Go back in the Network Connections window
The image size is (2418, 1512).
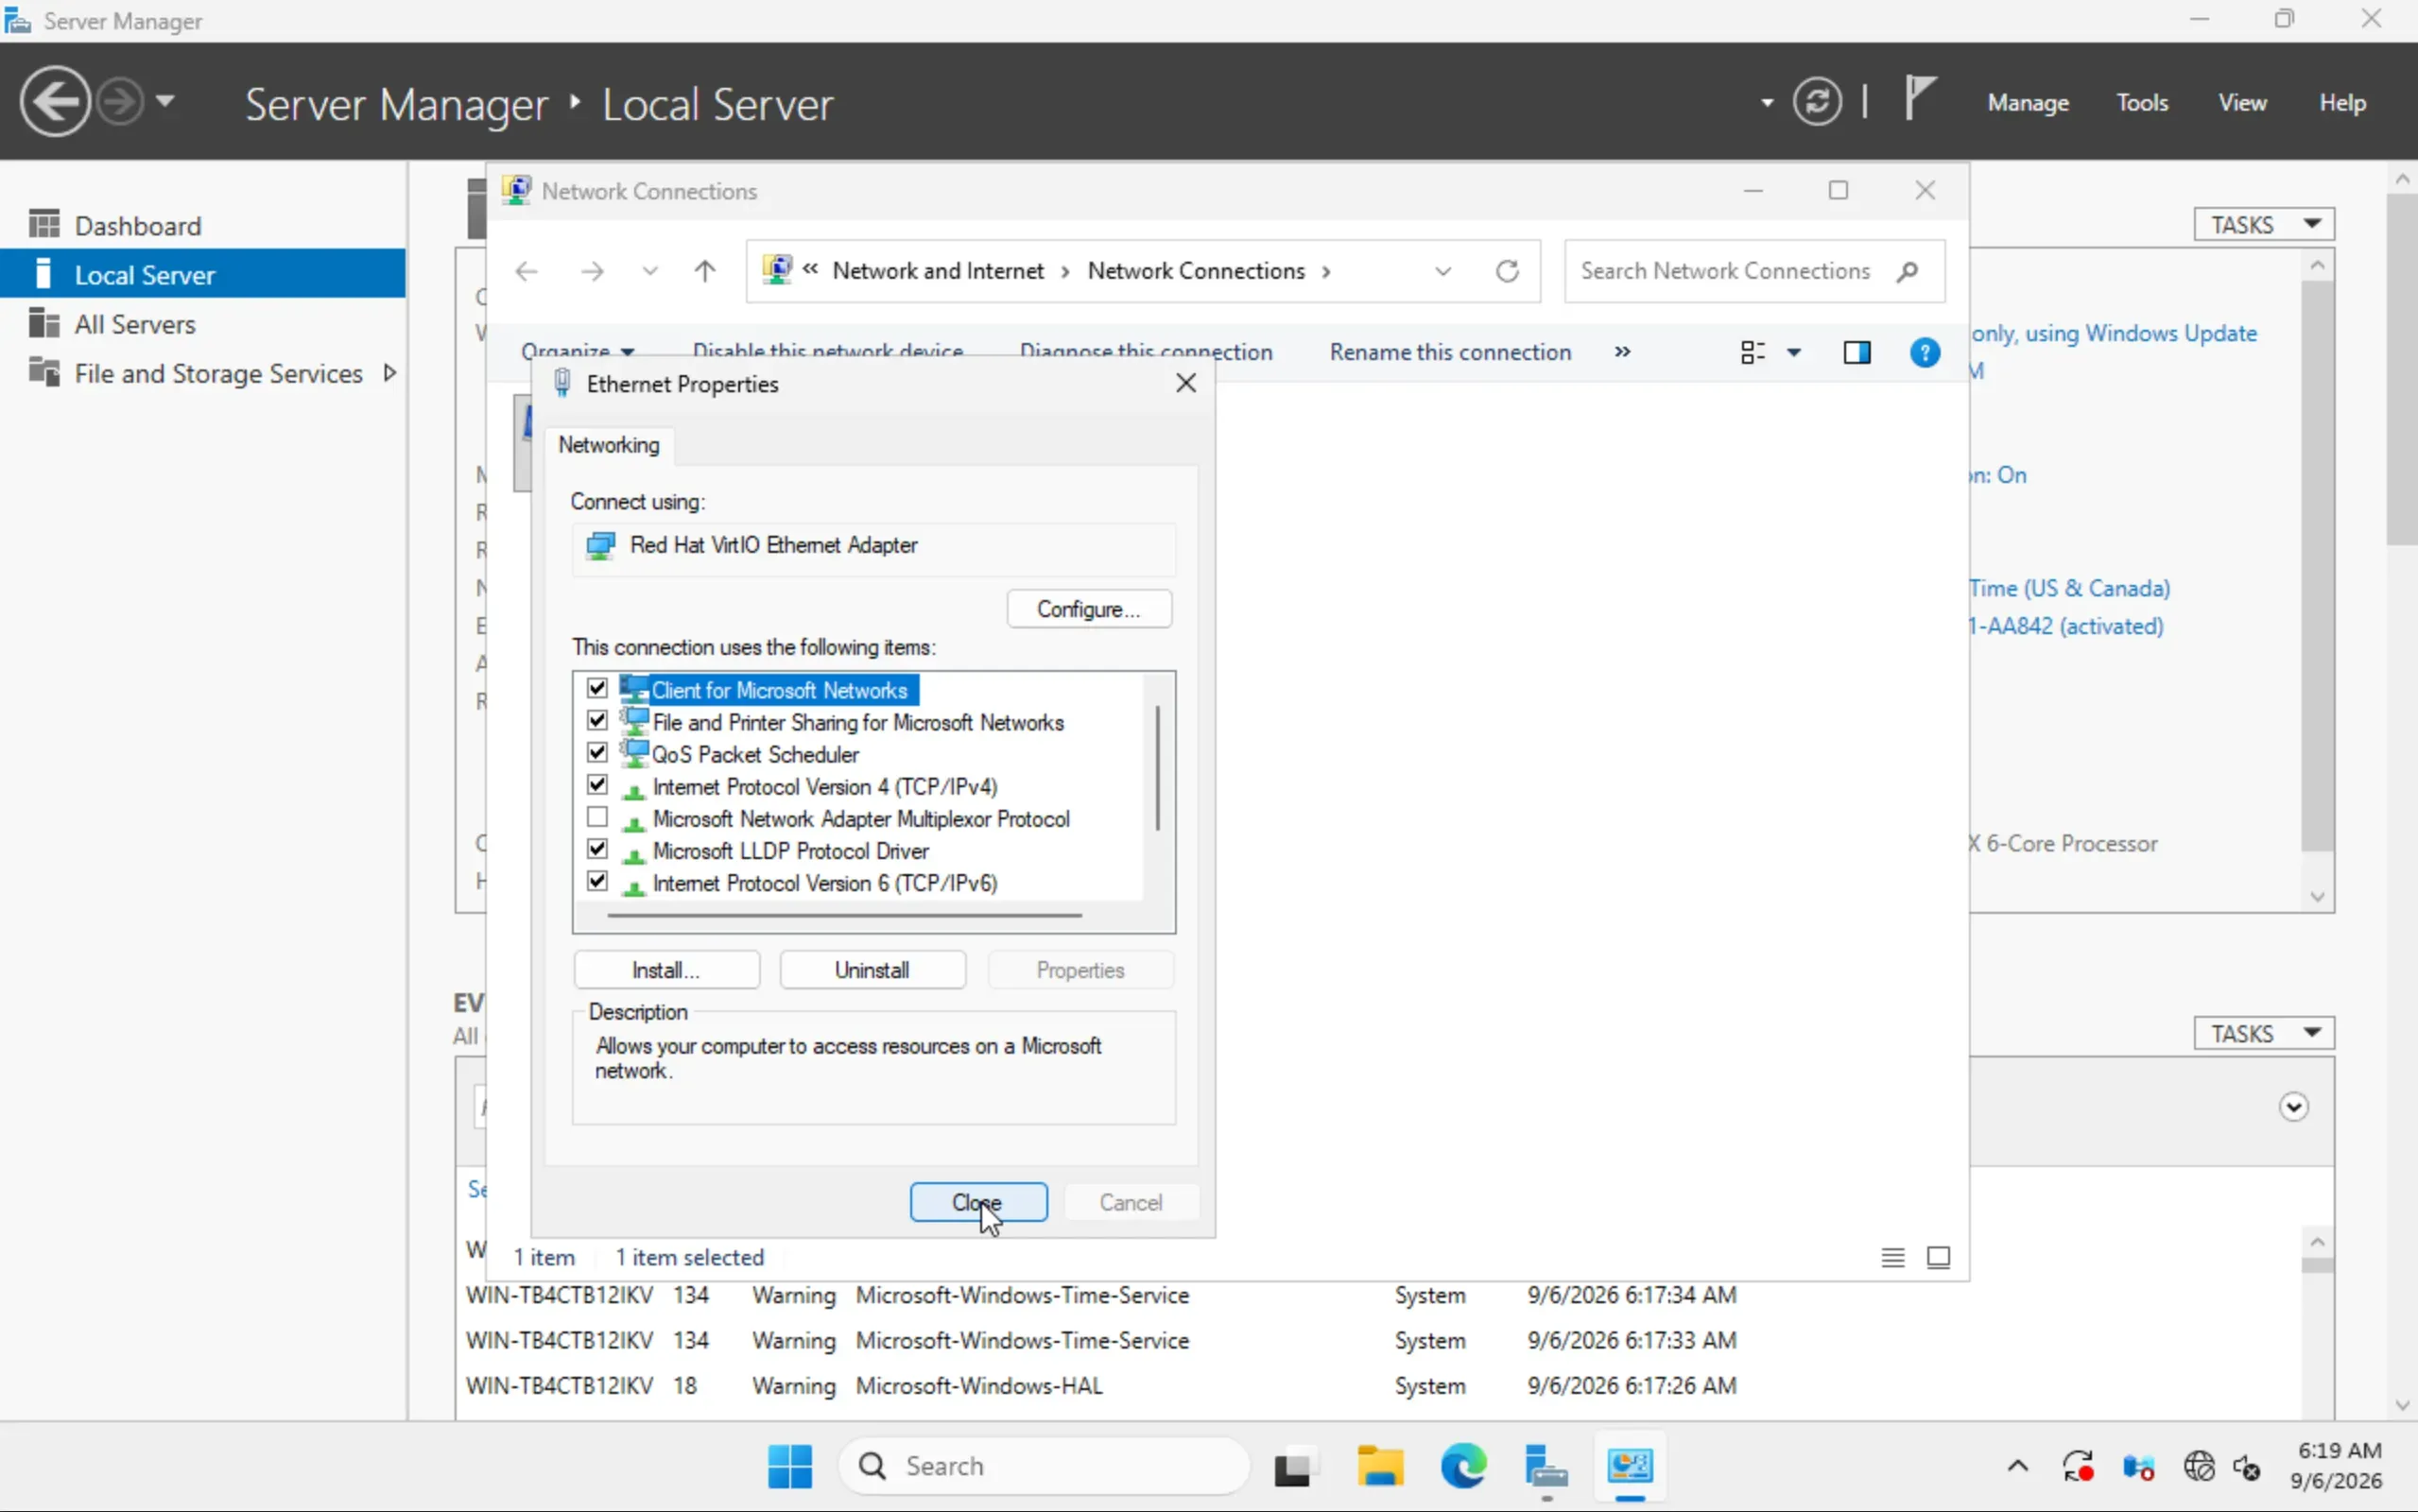[527, 271]
